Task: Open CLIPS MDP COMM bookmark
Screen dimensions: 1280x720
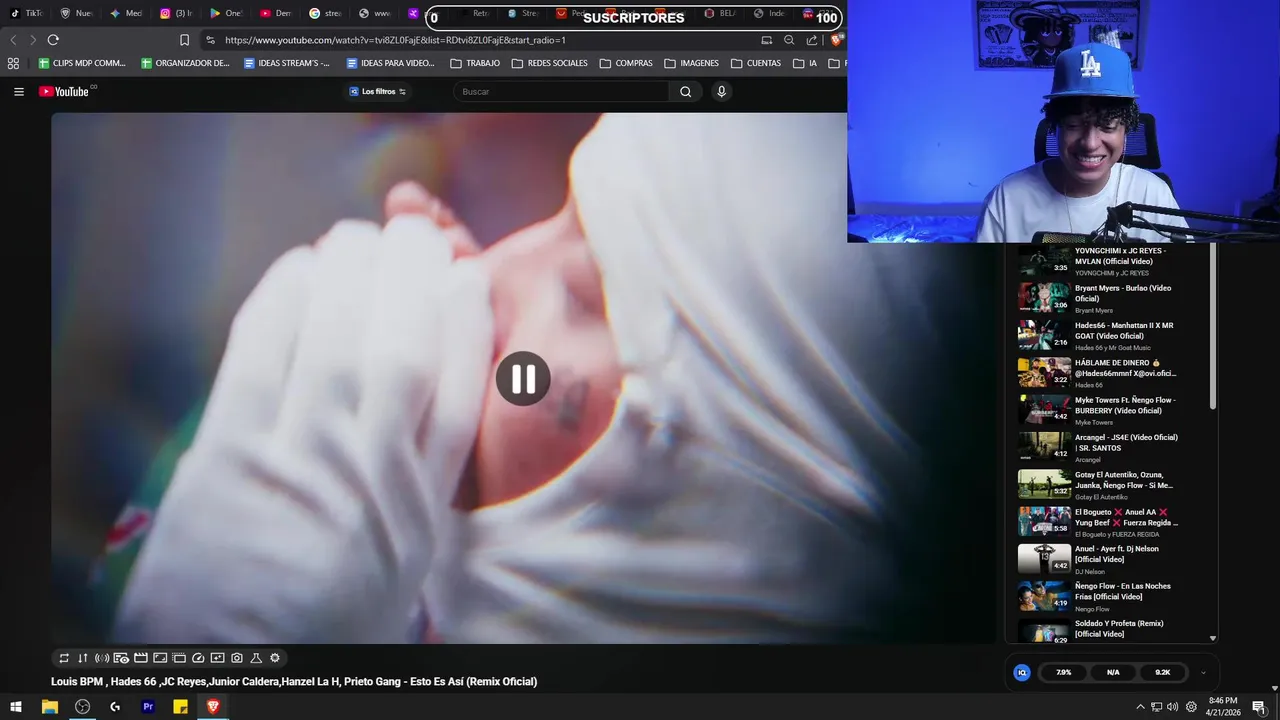Action: (82, 63)
